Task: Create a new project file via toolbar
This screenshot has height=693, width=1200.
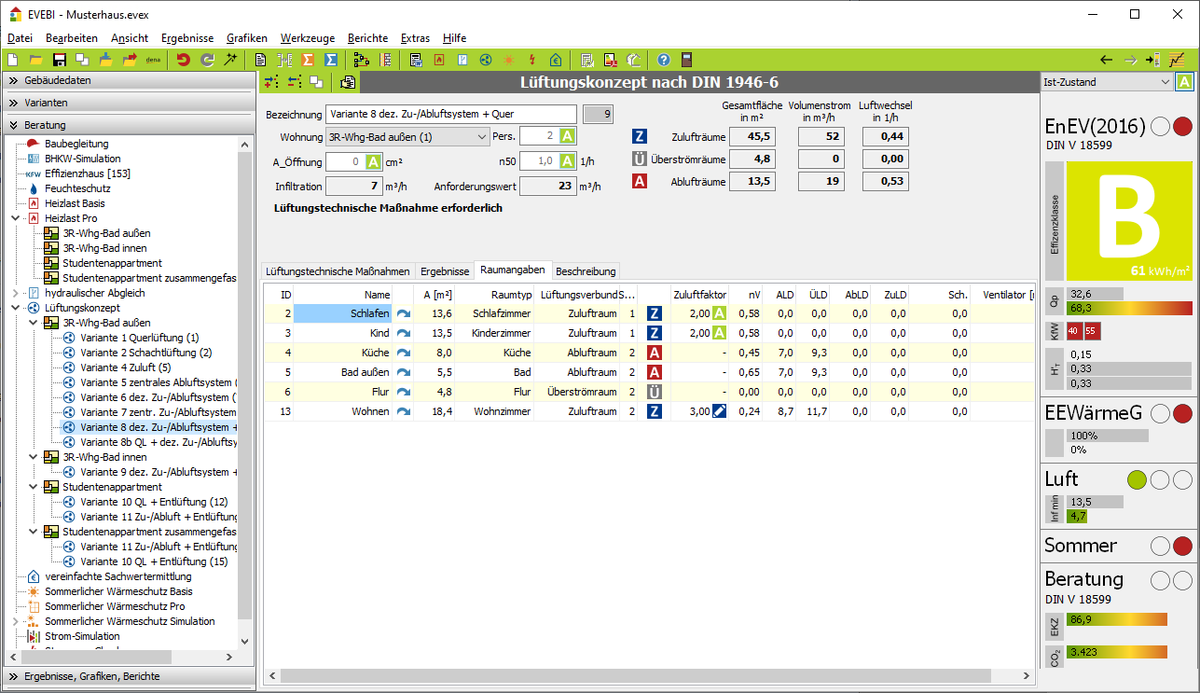Action: (x=14, y=60)
